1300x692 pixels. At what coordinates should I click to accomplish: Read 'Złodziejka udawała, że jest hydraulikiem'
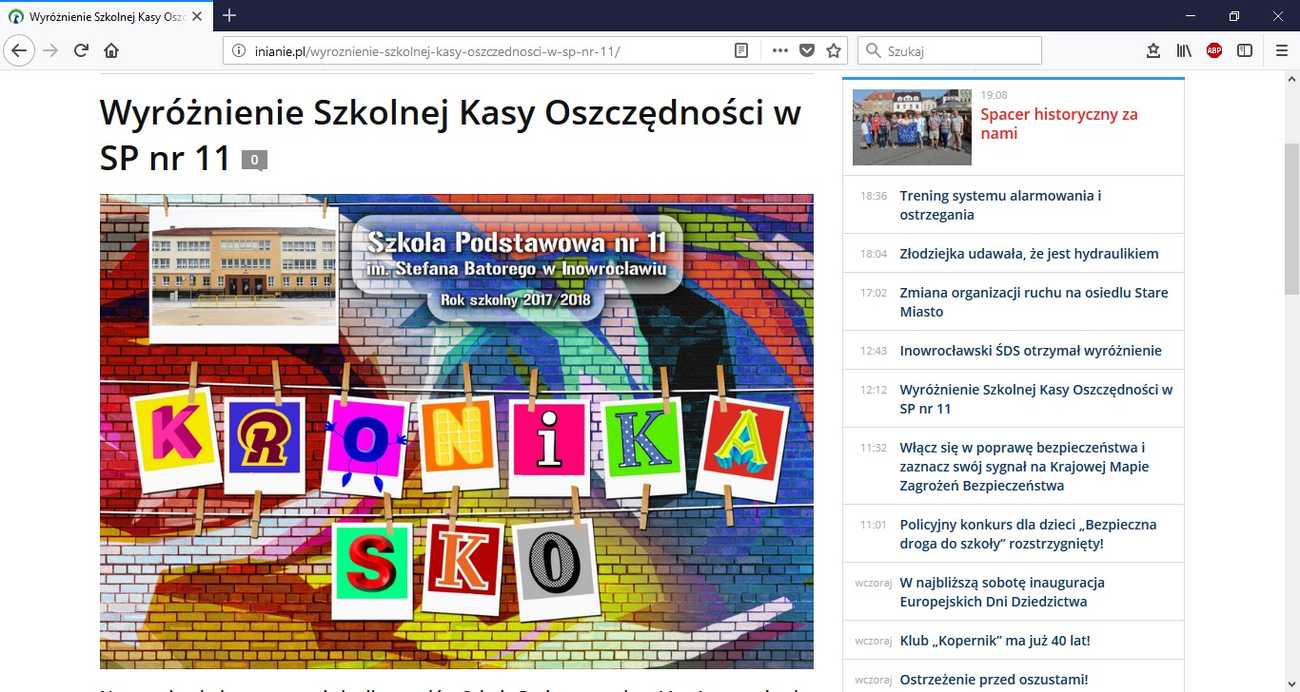1029,253
